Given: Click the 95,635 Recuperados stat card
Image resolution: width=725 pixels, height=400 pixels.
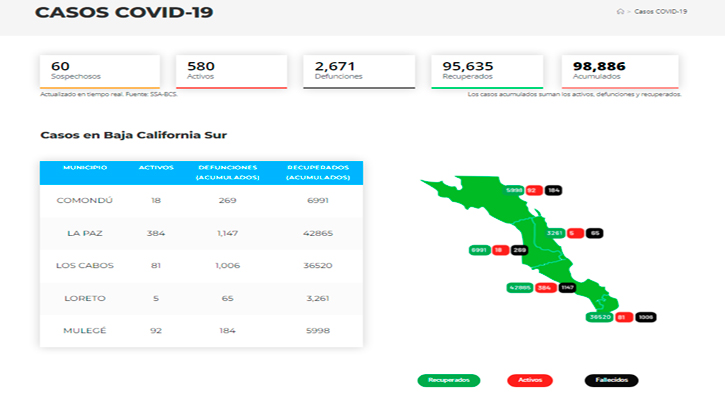Looking at the screenshot, I should pyautogui.click(x=487, y=72).
